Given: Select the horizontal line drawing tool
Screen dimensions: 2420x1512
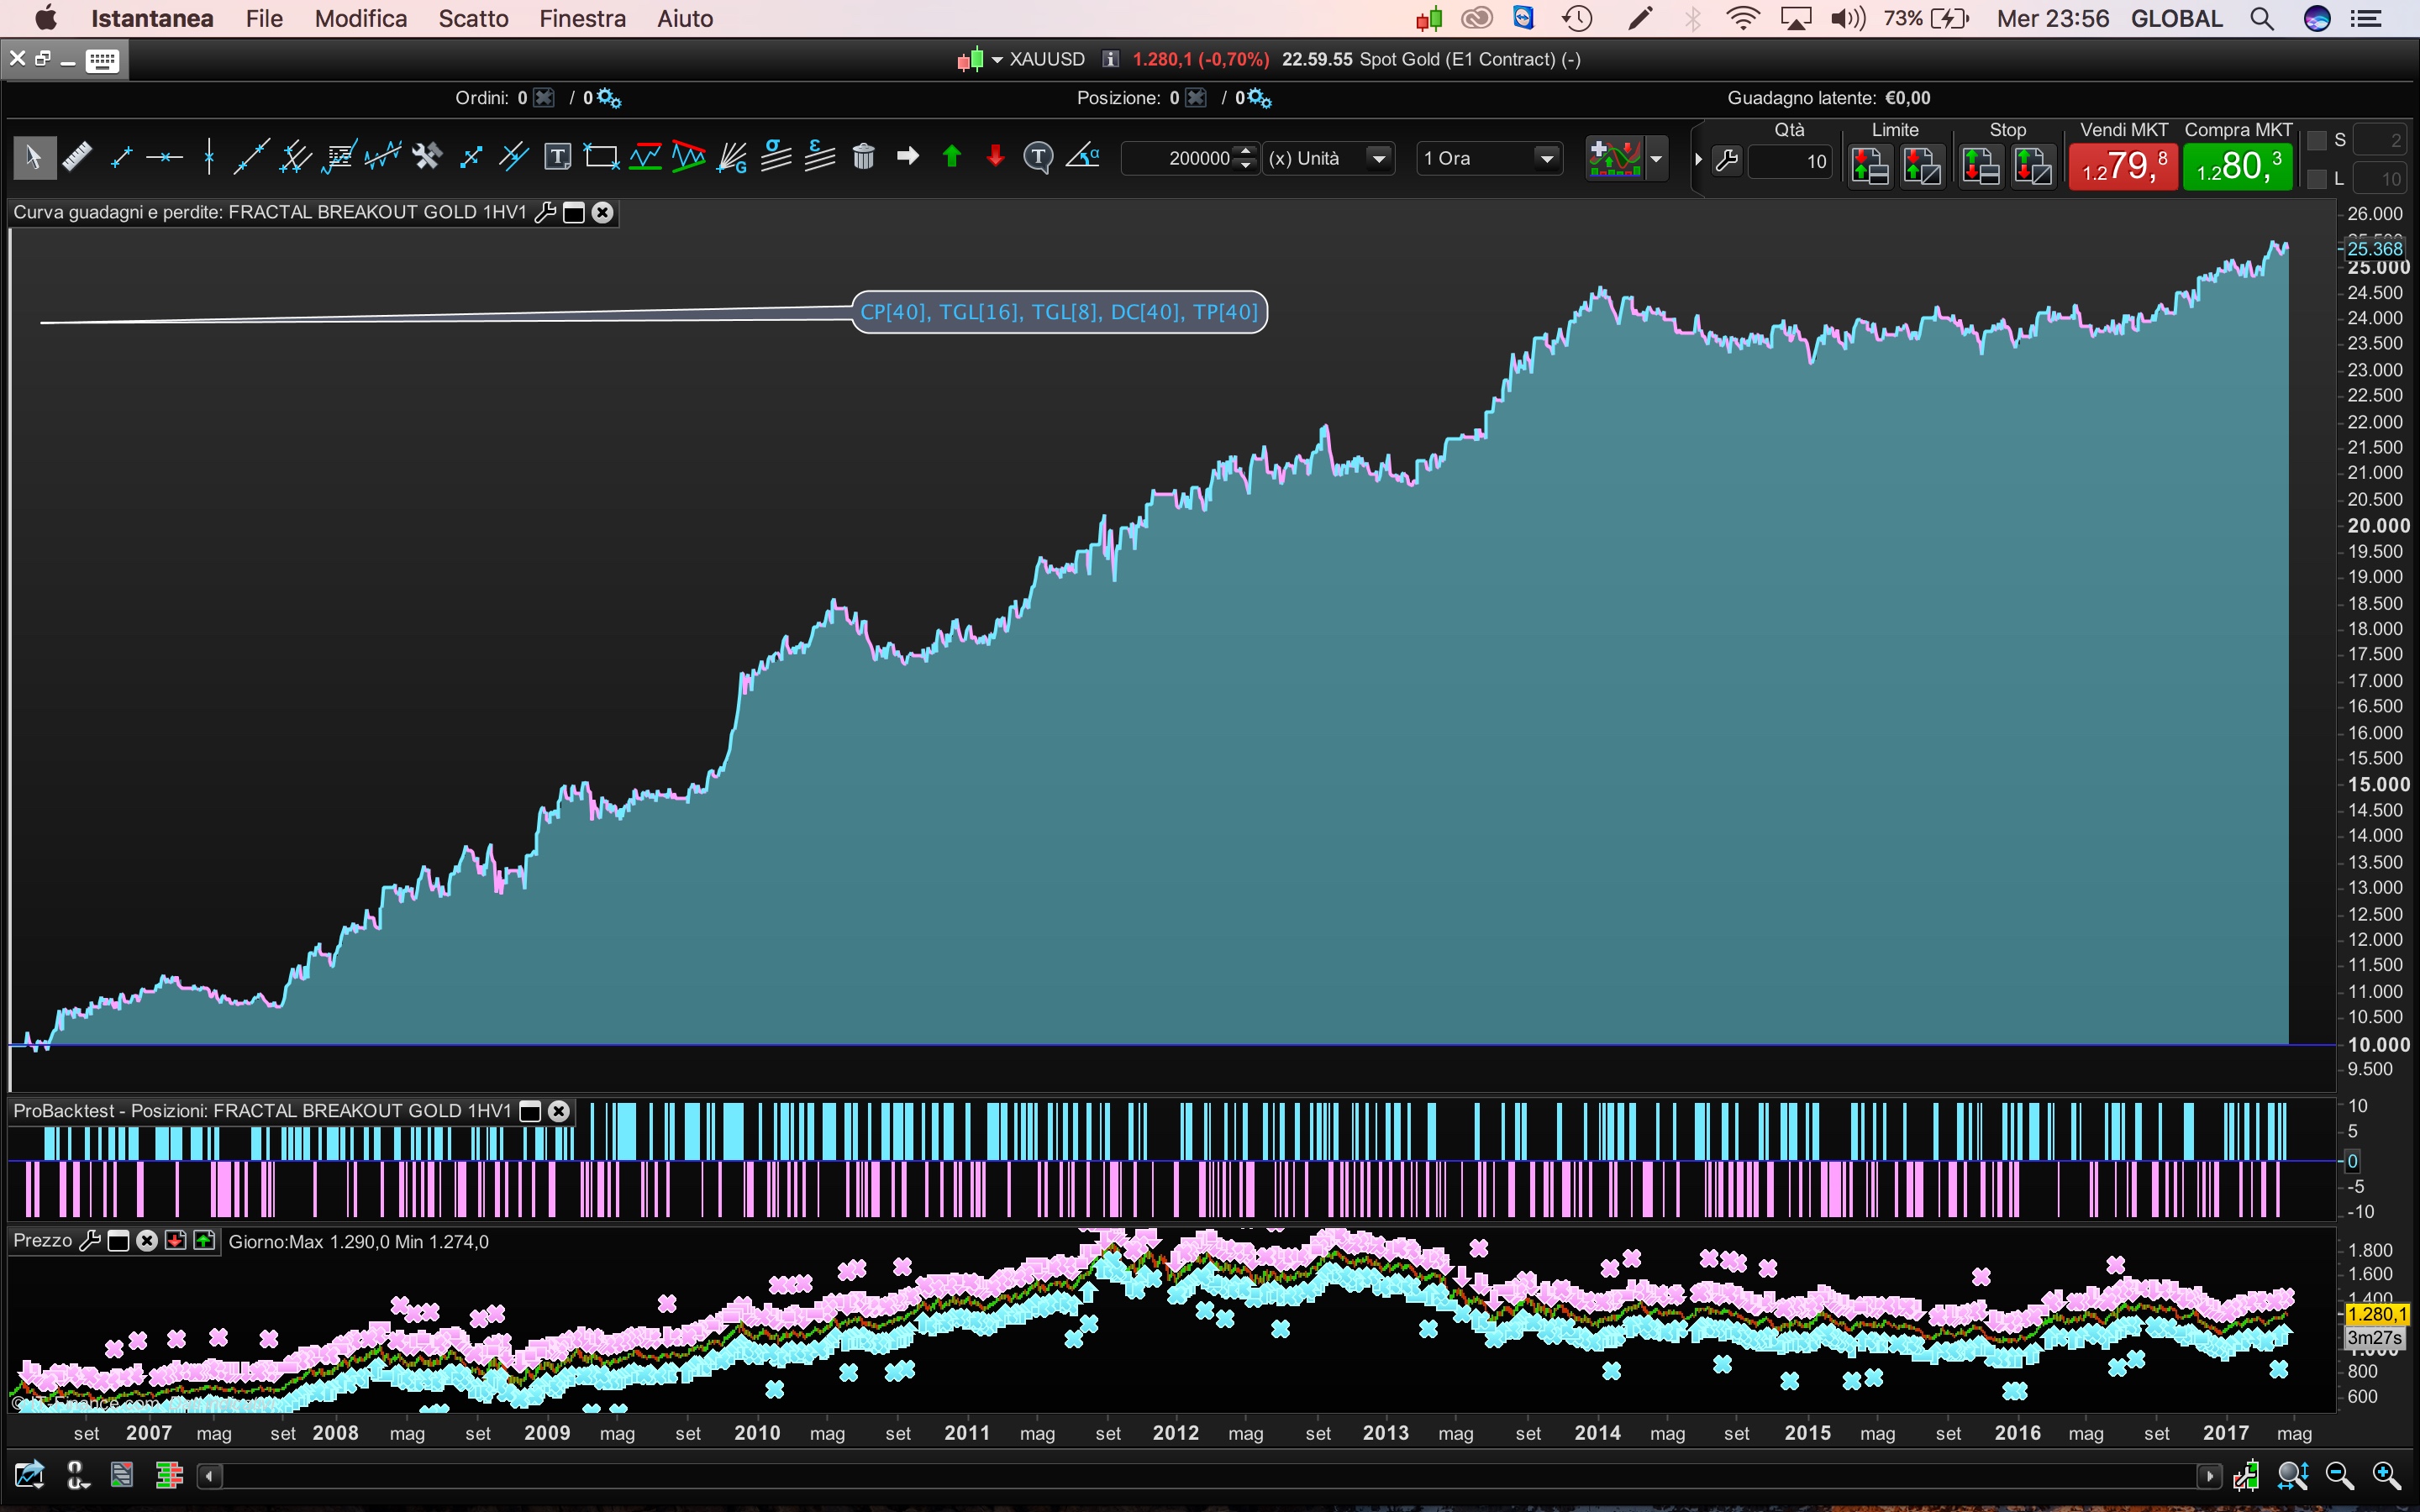Looking at the screenshot, I should pyautogui.click(x=164, y=157).
